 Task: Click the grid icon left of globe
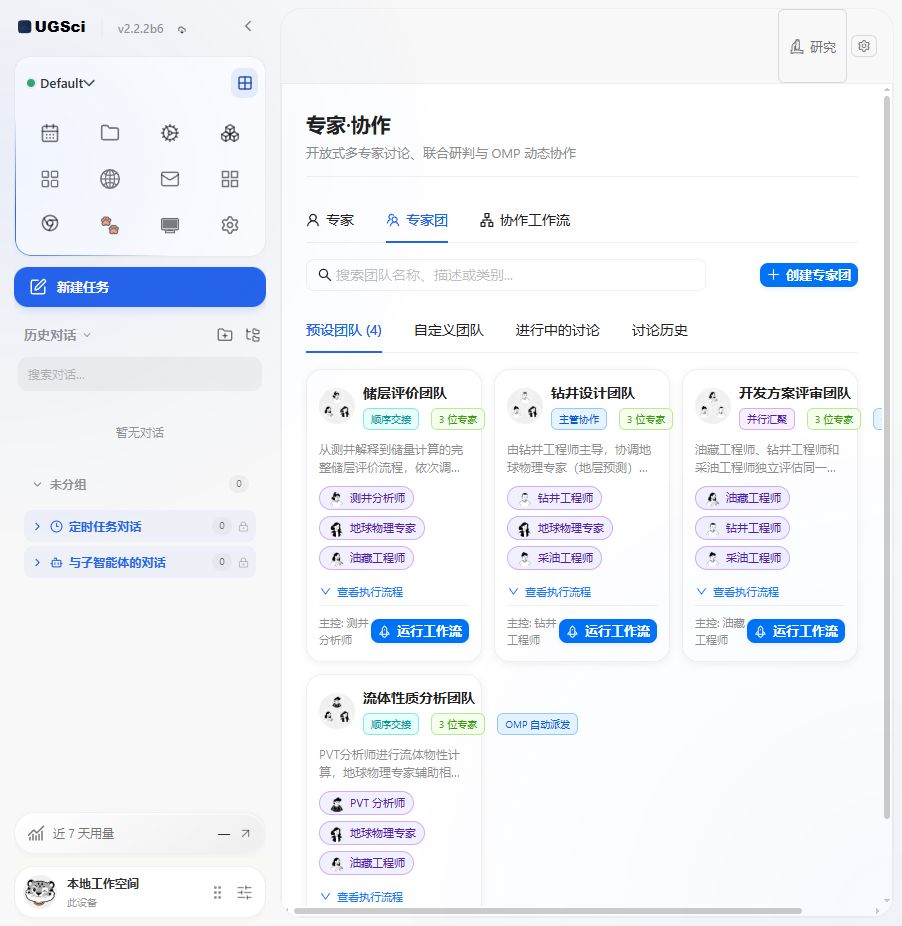point(50,179)
